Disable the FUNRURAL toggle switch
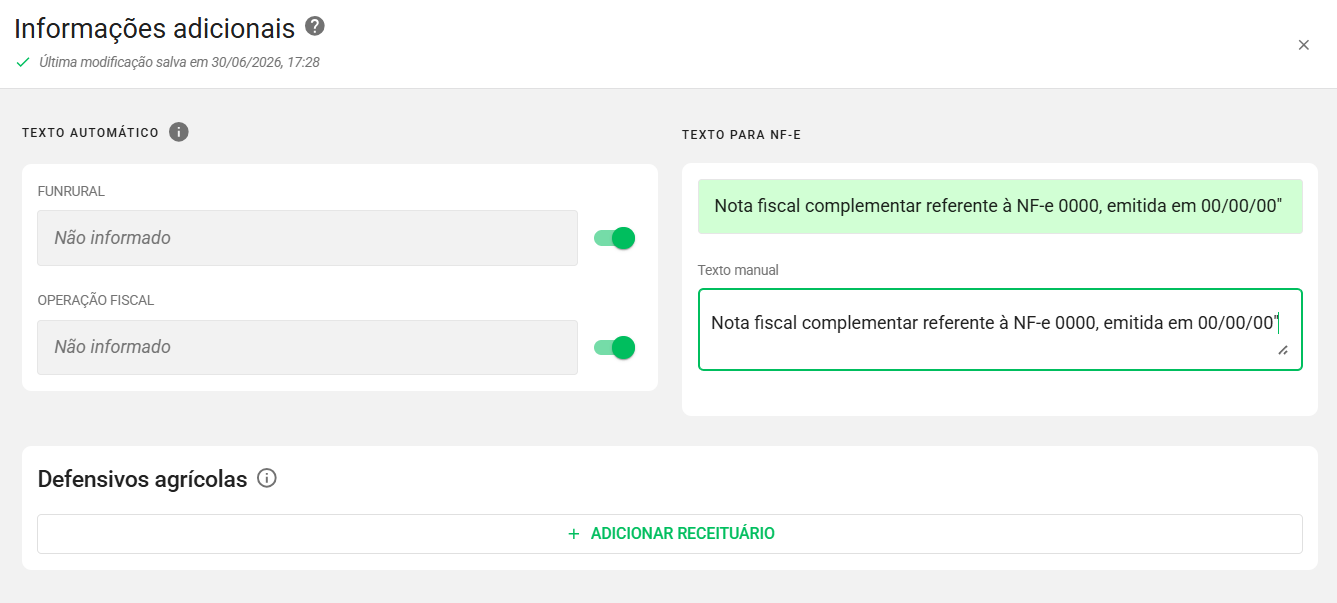 click(x=614, y=238)
